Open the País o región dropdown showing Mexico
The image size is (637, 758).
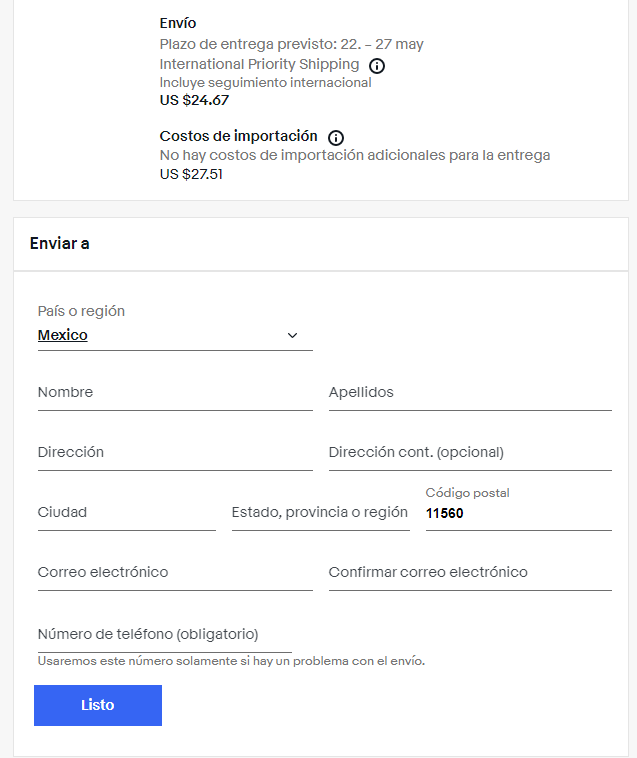pos(174,336)
